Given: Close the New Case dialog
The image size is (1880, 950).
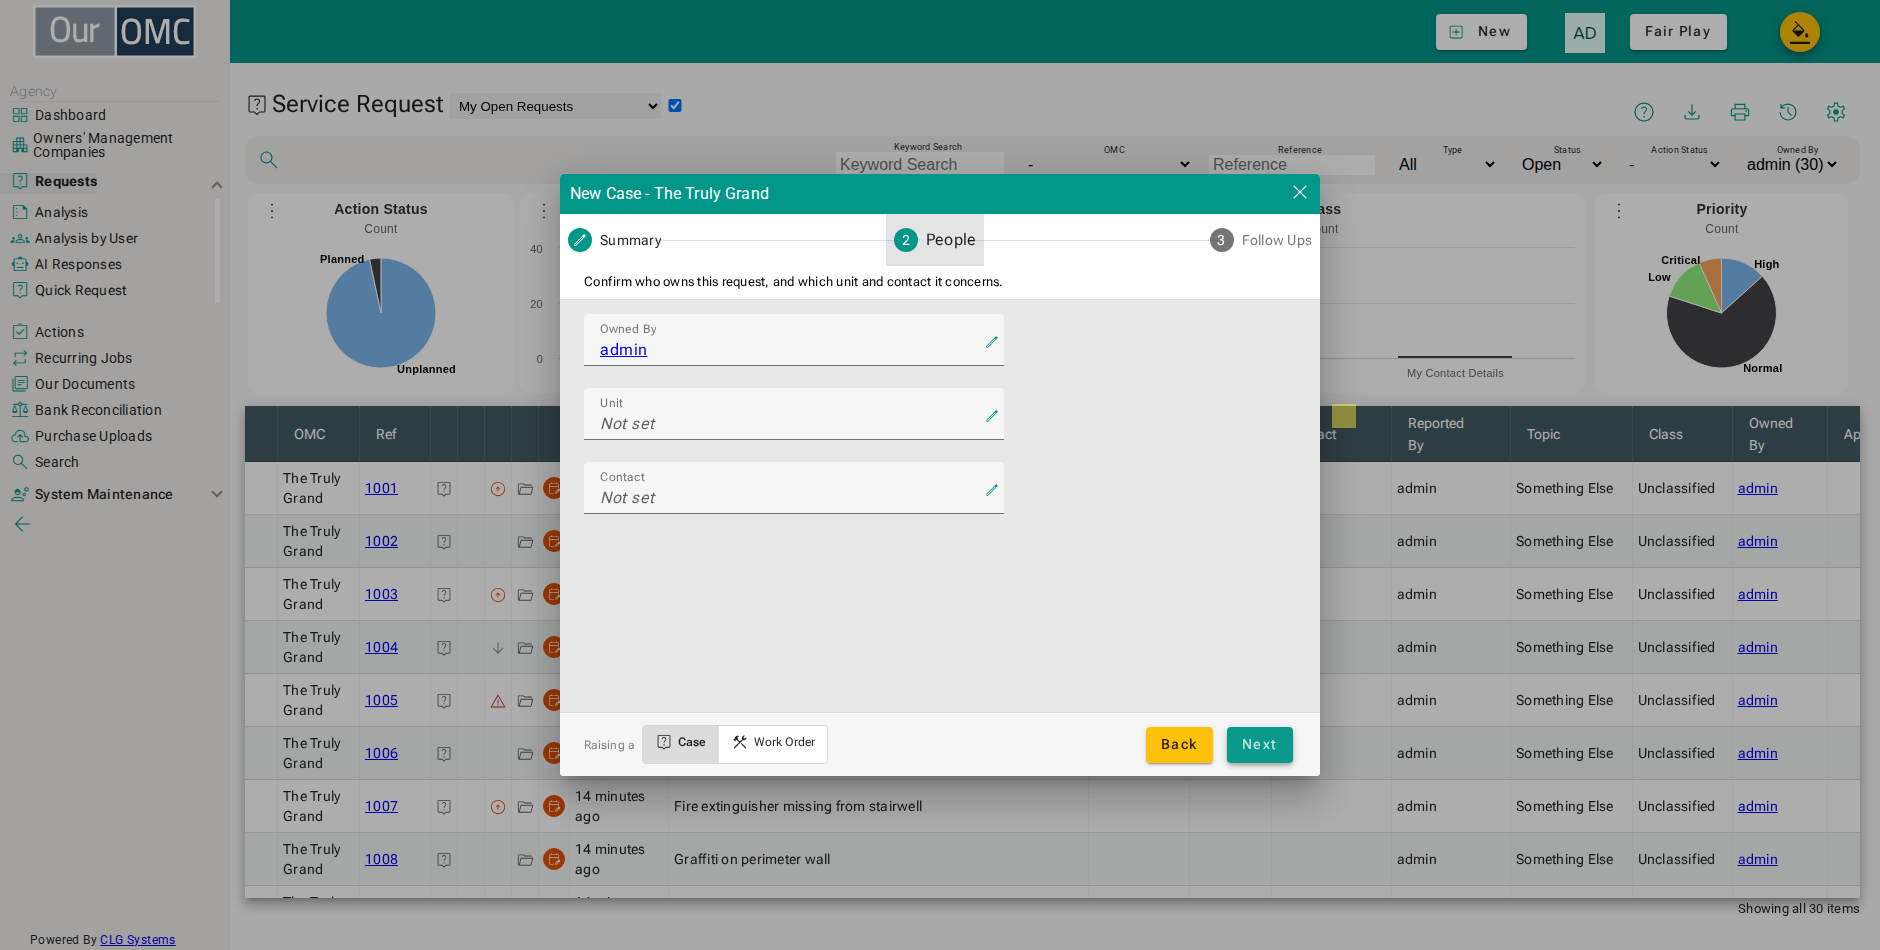Looking at the screenshot, I should tap(1300, 192).
